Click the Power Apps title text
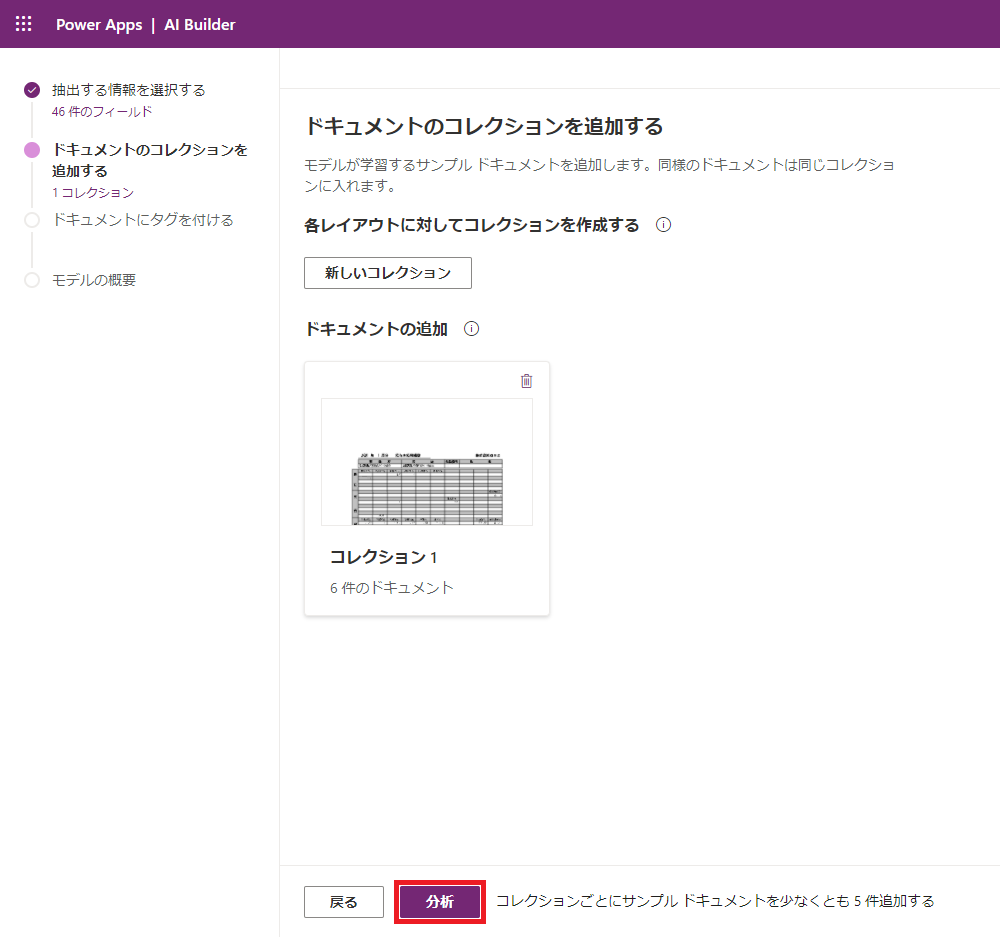The image size is (1000, 937). pyautogui.click(x=99, y=25)
